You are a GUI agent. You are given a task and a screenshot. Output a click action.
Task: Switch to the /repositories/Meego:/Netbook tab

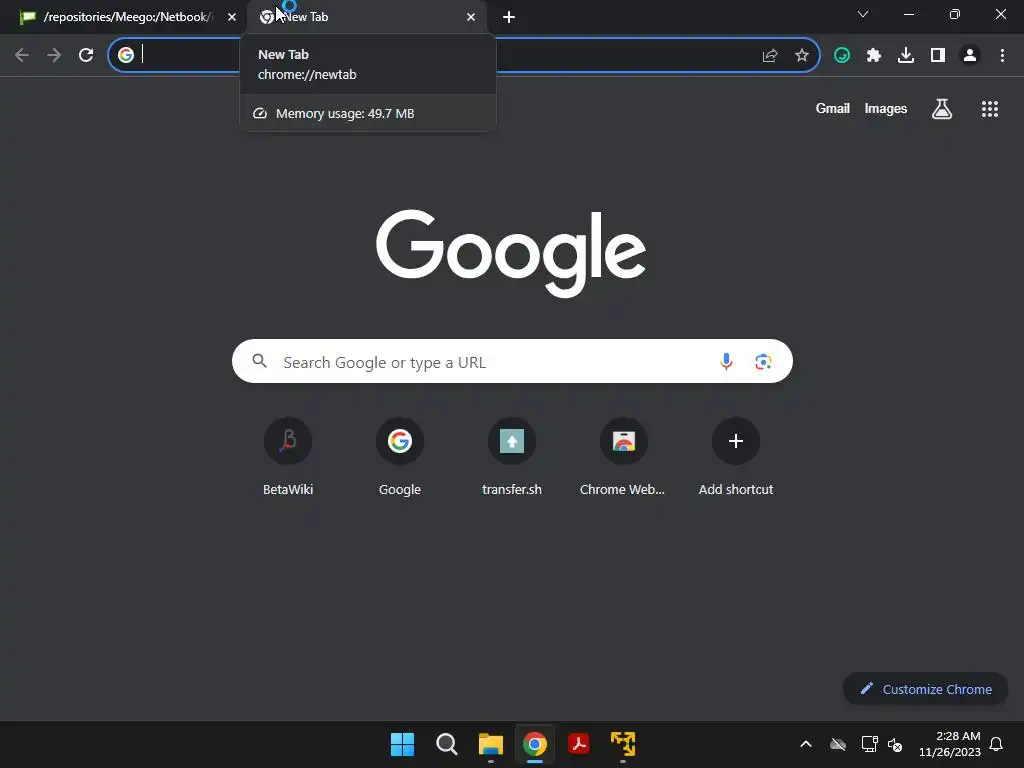coord(127,17)
